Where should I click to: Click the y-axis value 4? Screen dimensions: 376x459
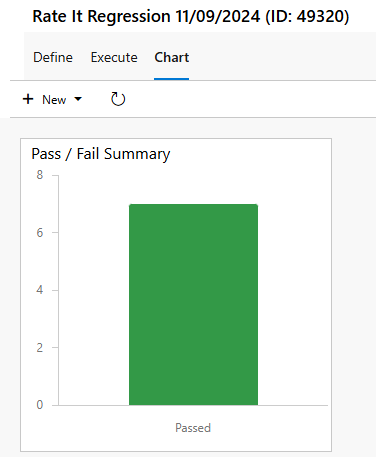coord(40,290)
